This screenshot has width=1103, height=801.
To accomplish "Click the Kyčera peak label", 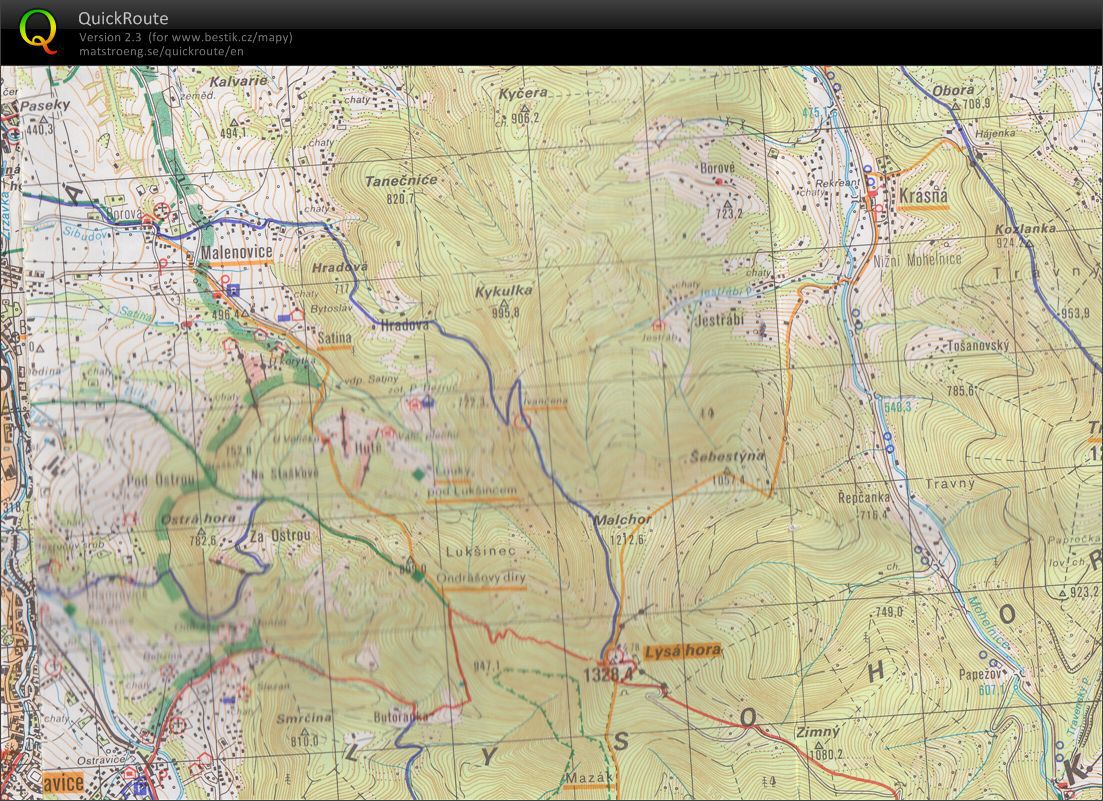I will tap(523, 94).
